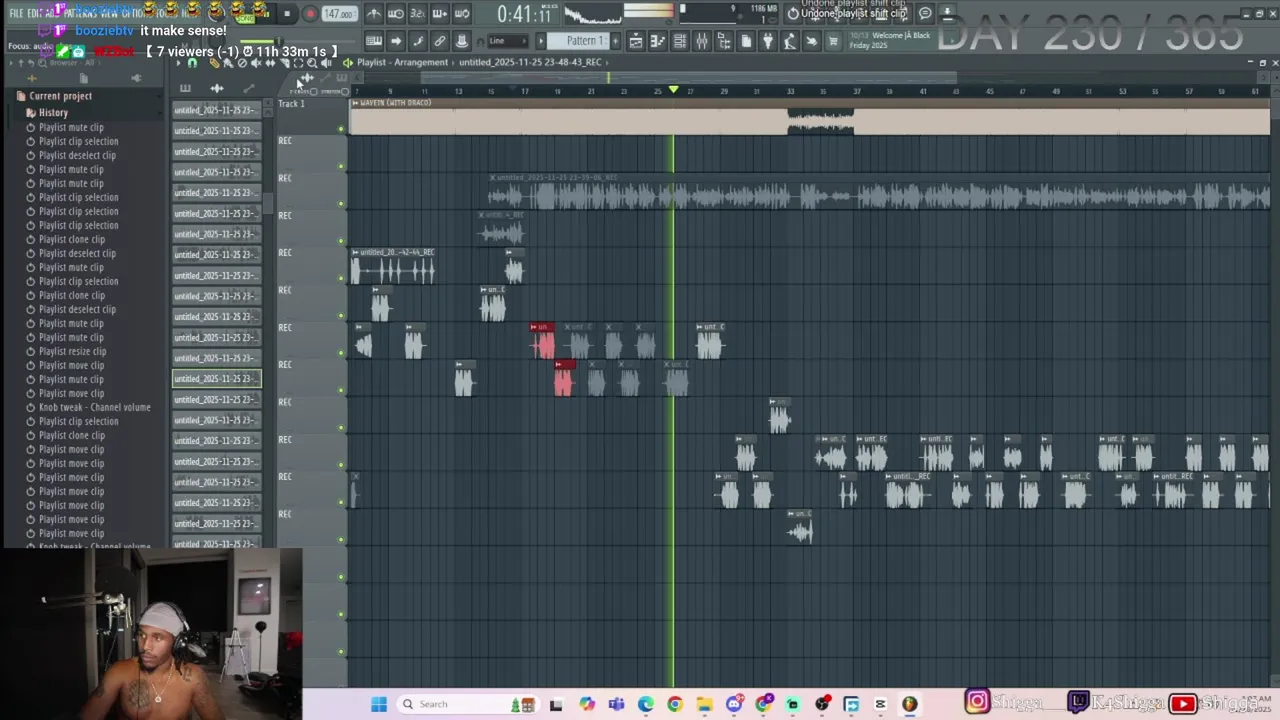1280x720 pixels.
Task: Select the pencil draw tool in playlist toolbar
Action: coord(215,63)
